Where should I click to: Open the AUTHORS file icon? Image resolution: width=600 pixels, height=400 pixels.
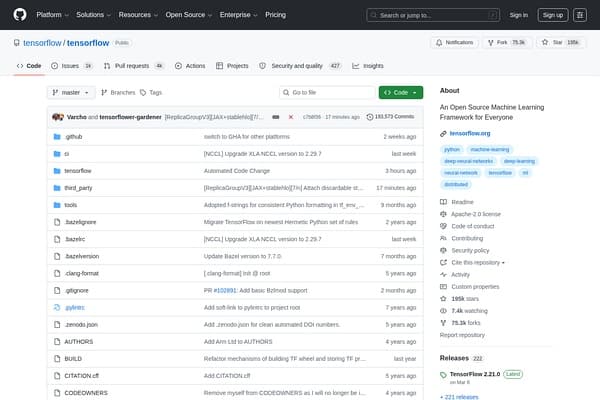click(x=57, y=342)
